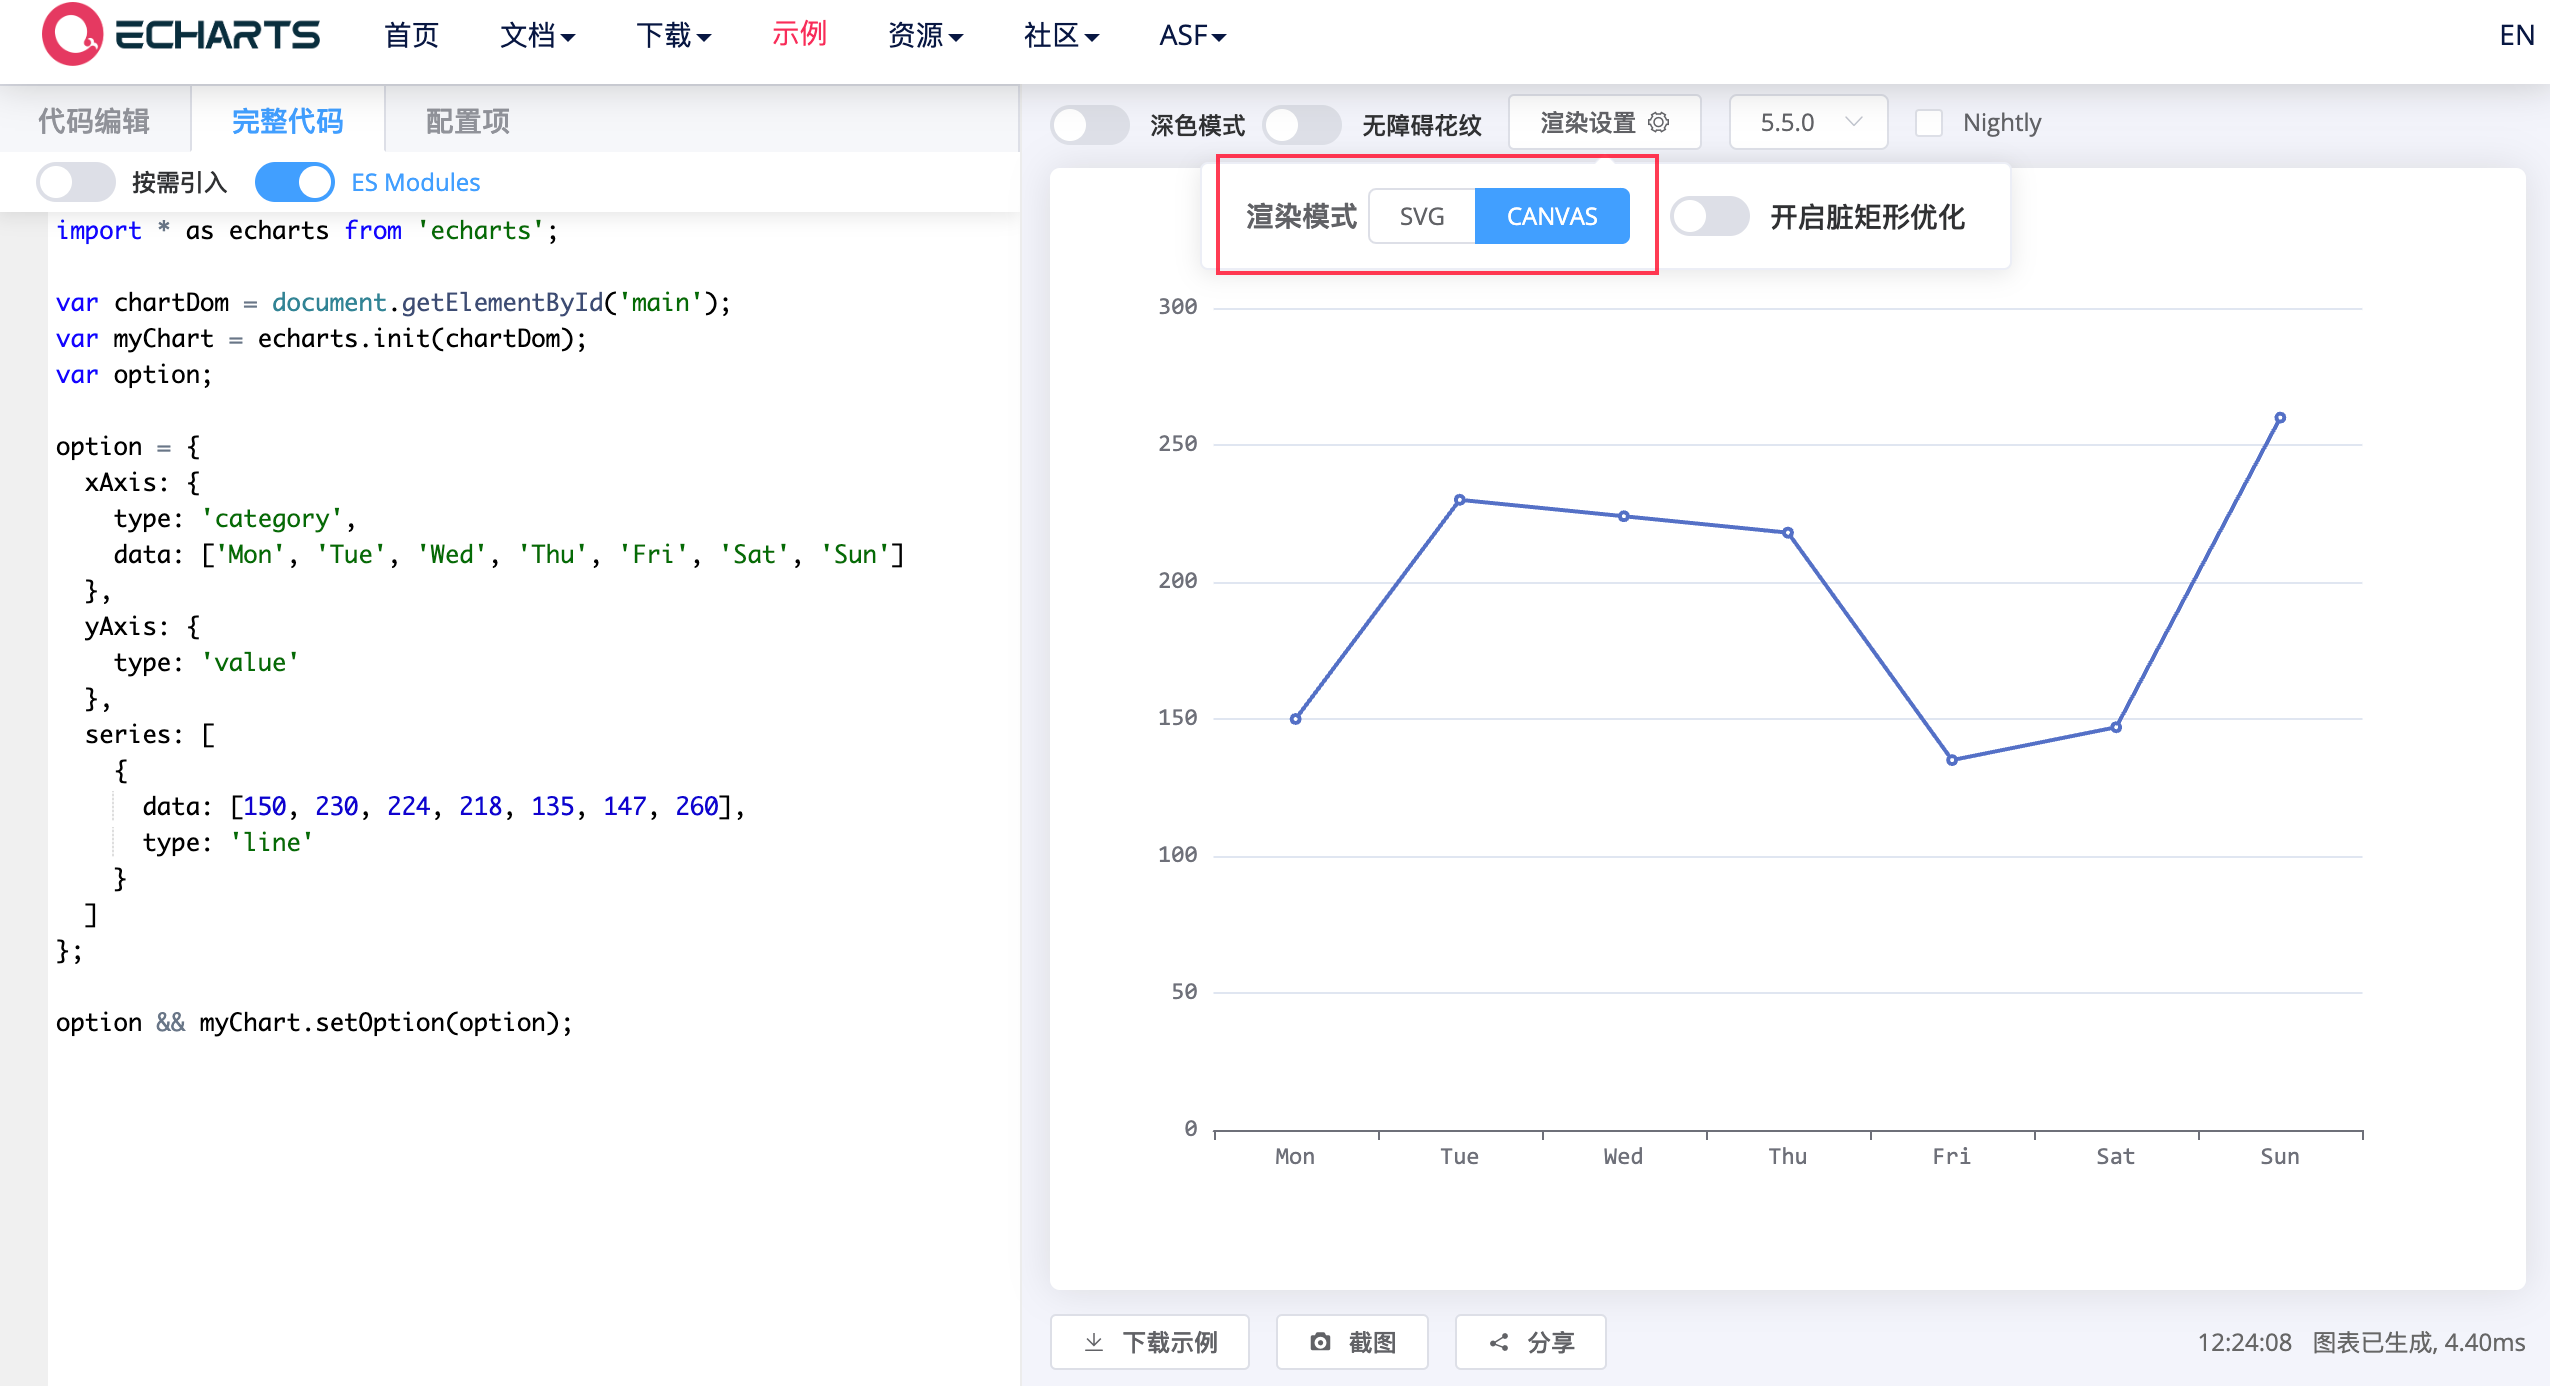
Task: Click the 图表已生成, 4.40ms status text
Action: click(2418, 1342)
